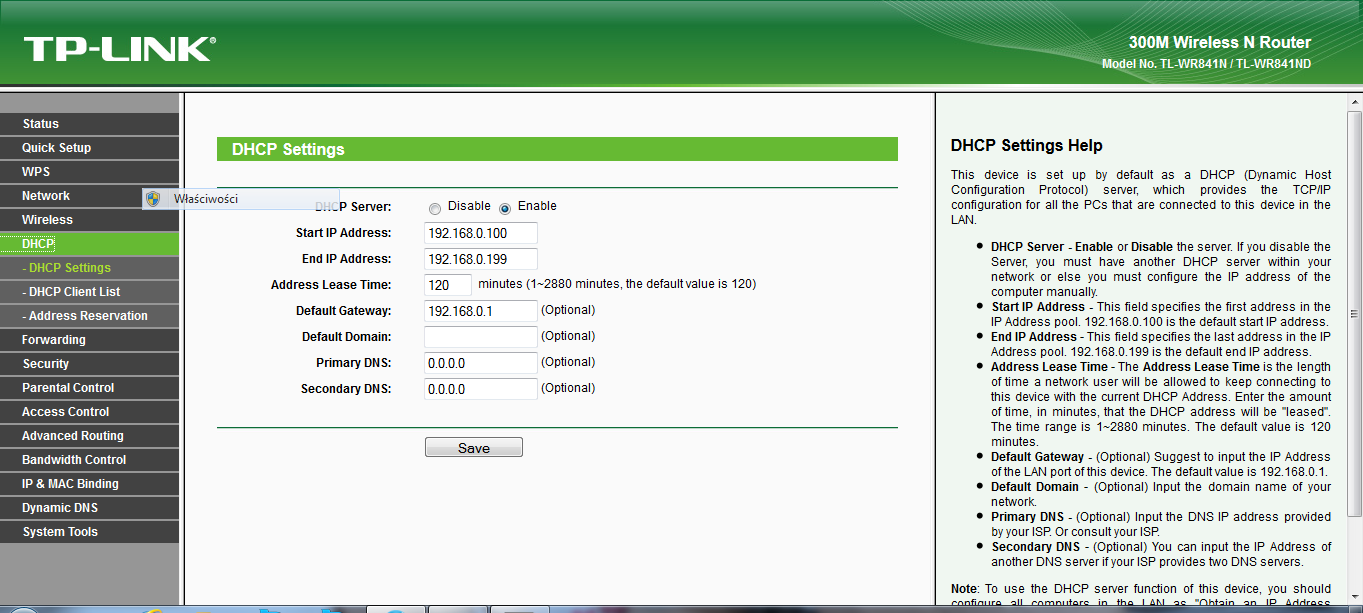
Task: Select the Disable radio button for DHCP Server
Action: tap(435, 208)
